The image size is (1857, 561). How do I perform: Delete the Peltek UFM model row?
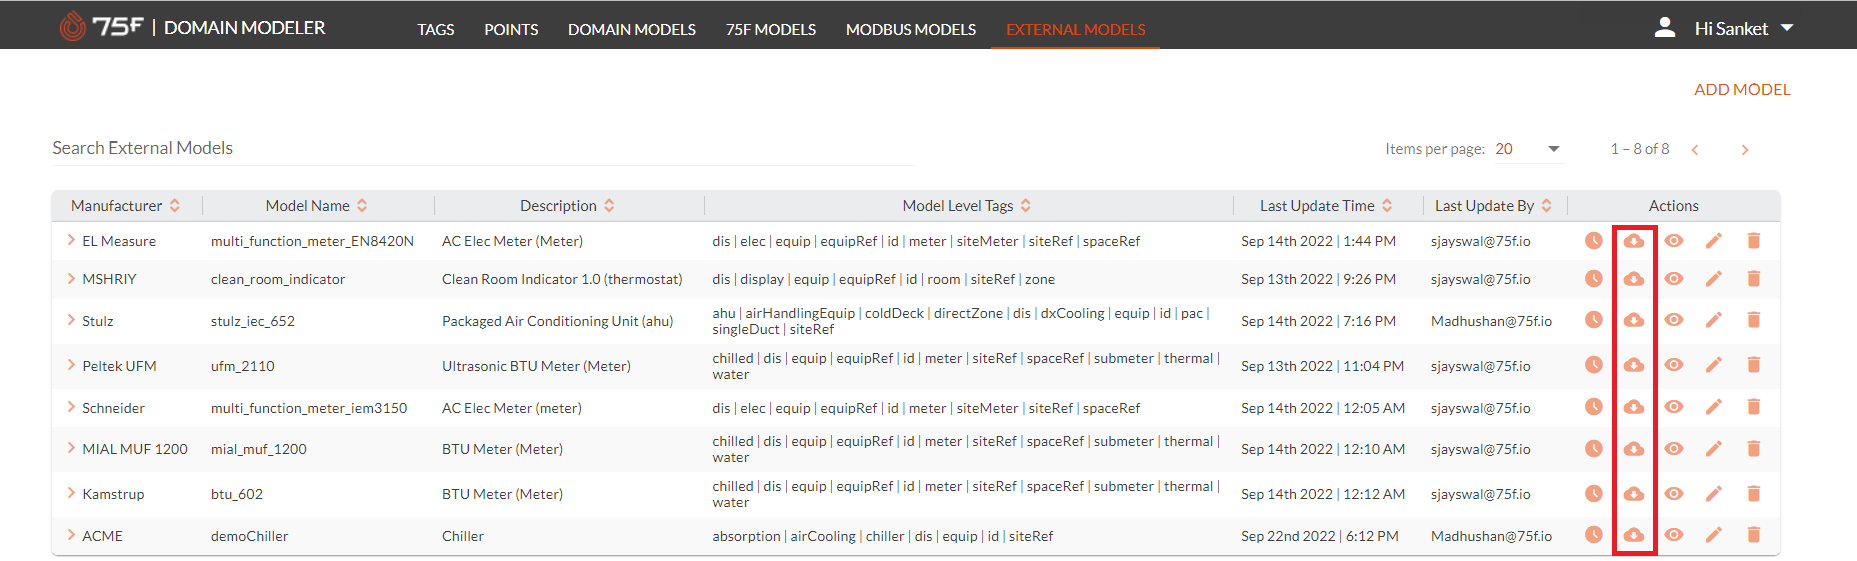click(1754, 365)
